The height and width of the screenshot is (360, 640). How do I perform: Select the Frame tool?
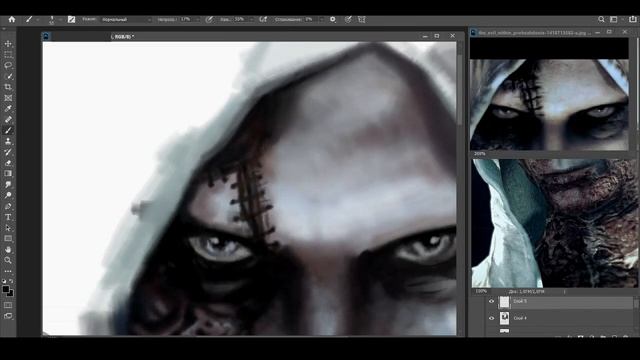(x=8, y=98)
